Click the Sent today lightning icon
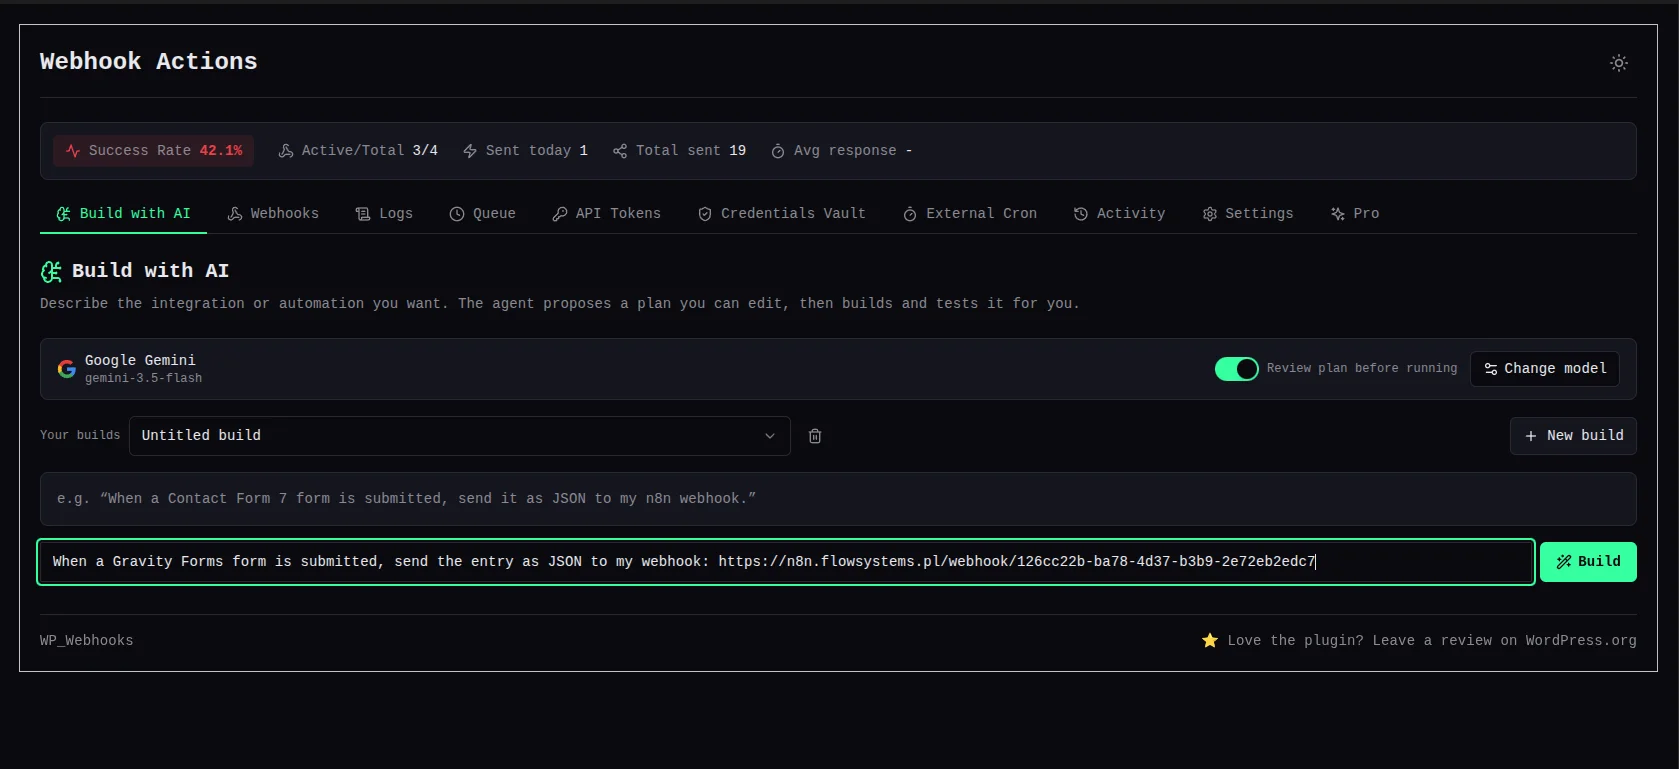 coord(470,151)
